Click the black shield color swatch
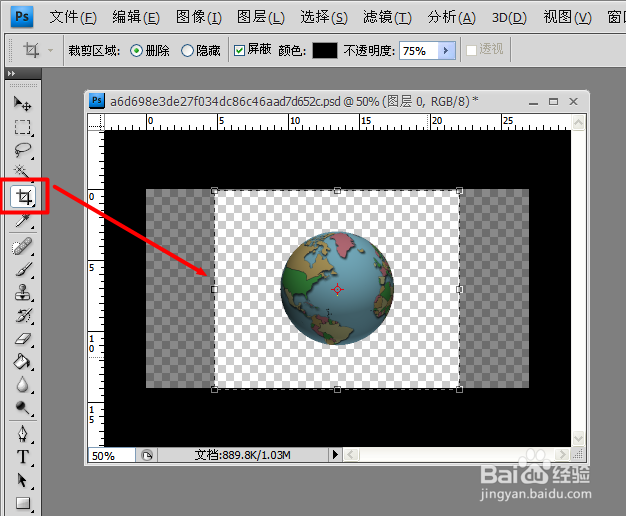 [x=325, y=51]
